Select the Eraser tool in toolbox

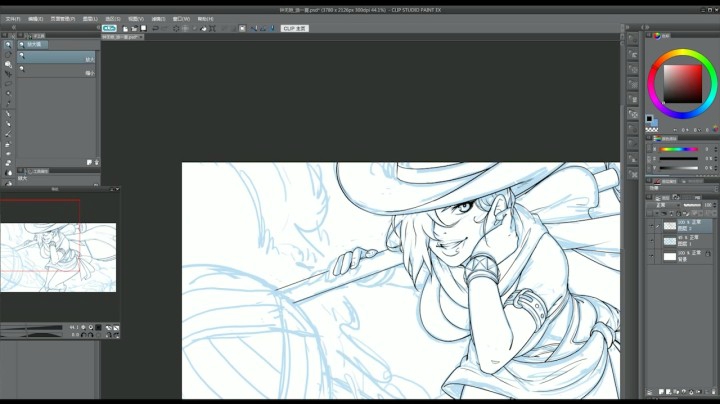click(x=8, y=163)
